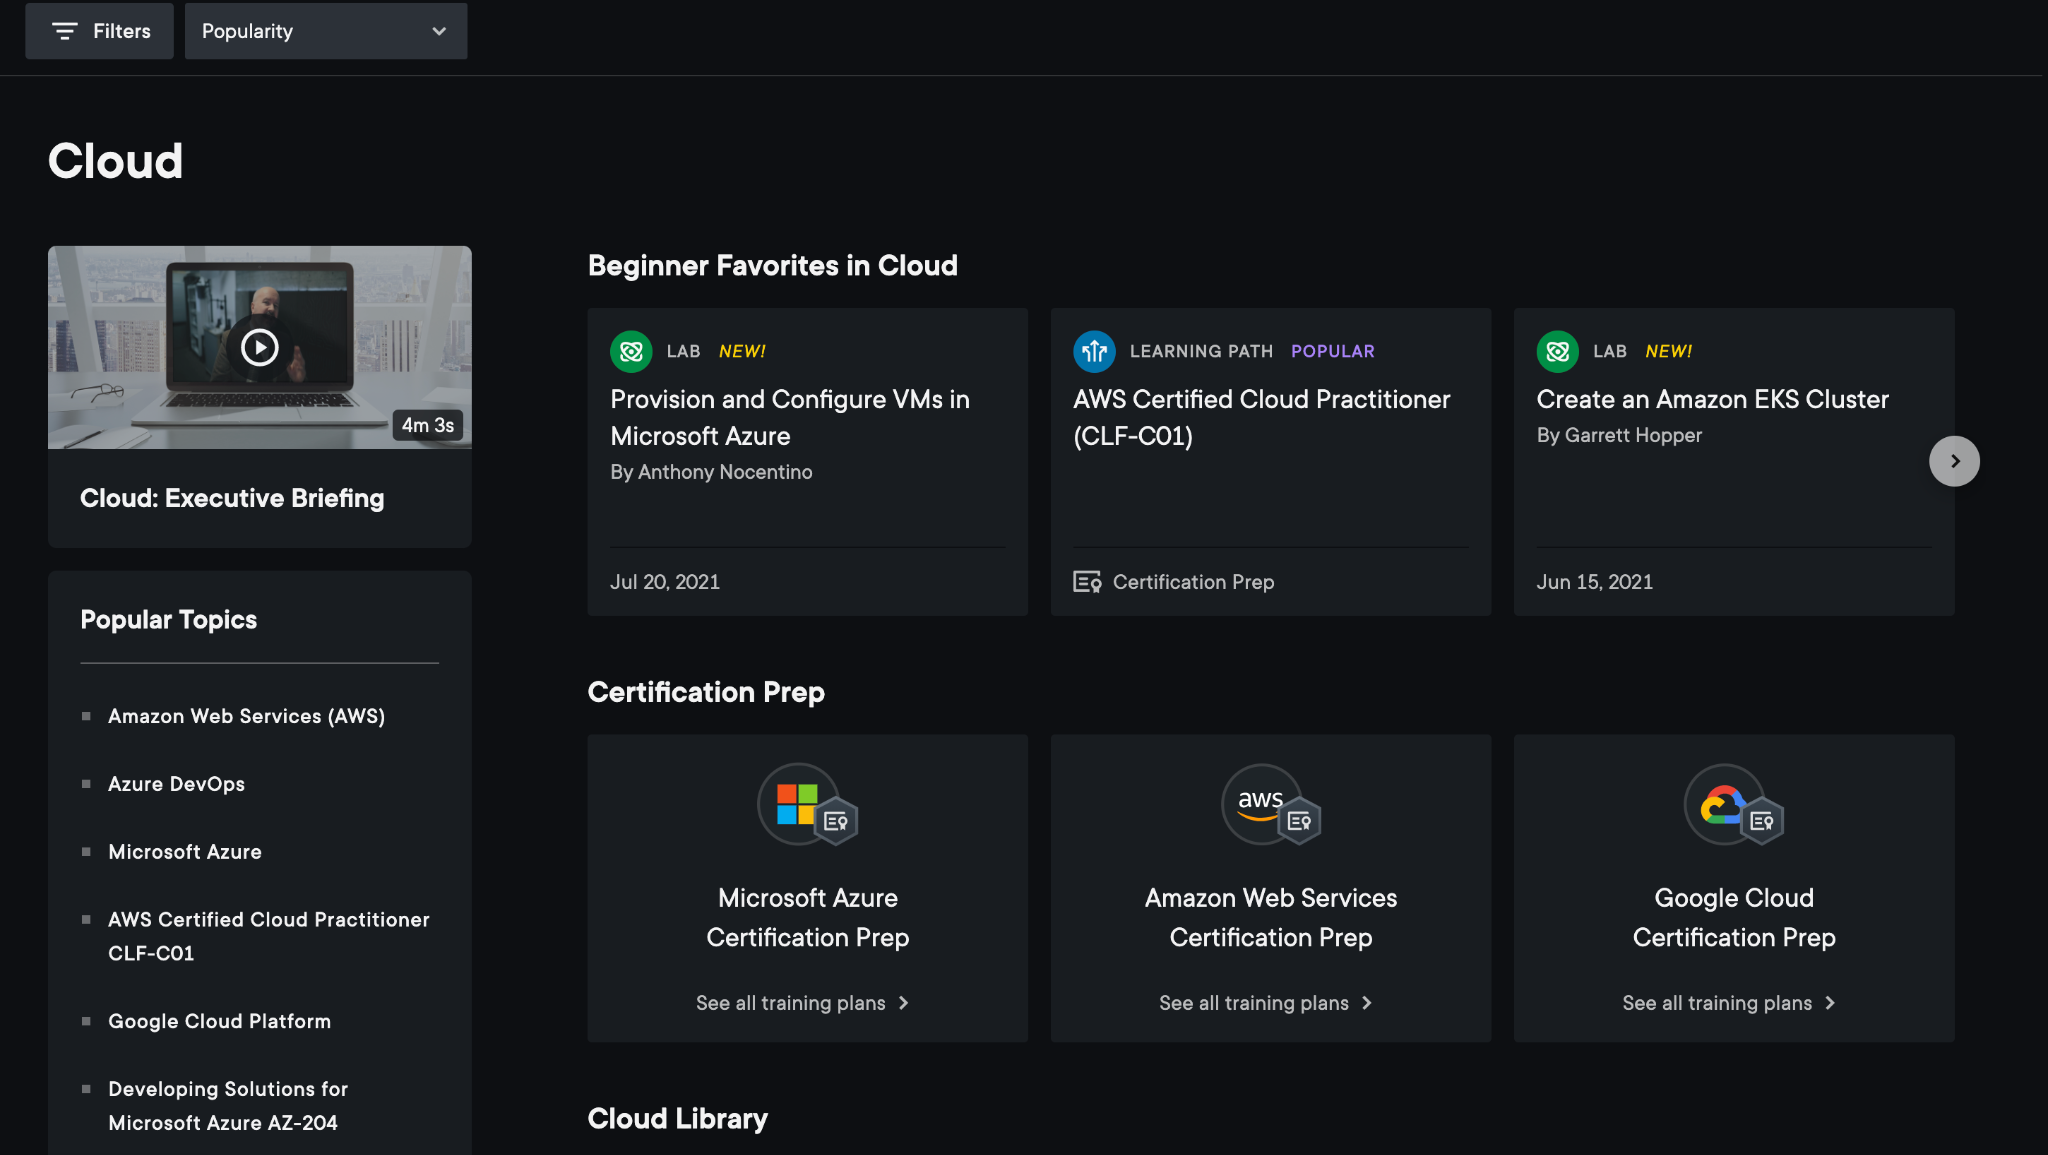Click the Certification Prep section heading

point(706,692)
